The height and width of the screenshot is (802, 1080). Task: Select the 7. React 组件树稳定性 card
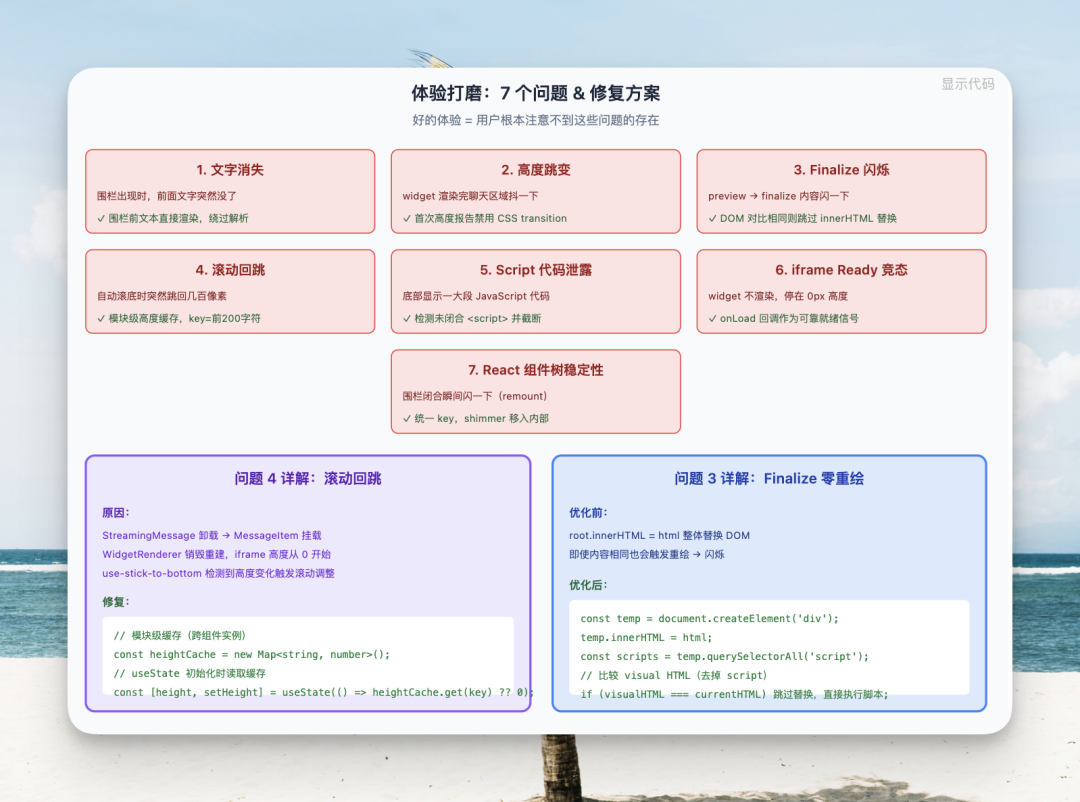pyautogui.click(x=536, y=391)
